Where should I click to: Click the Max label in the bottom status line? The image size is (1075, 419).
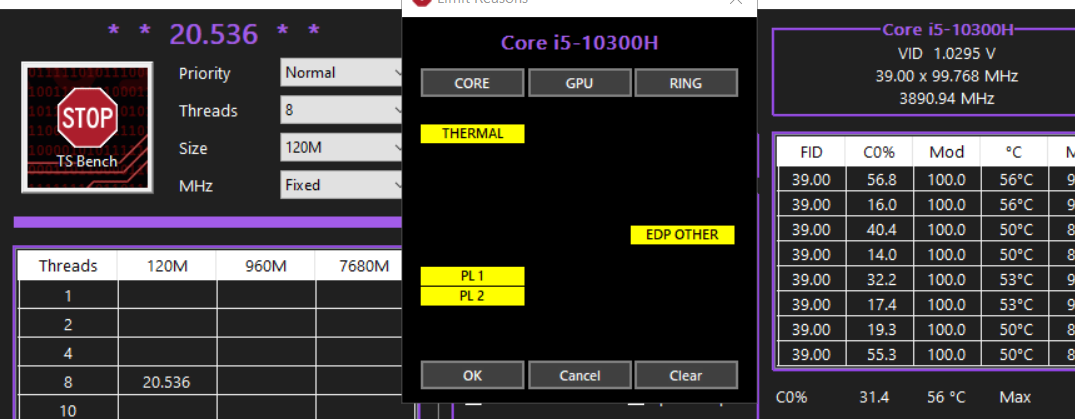[x=1015, y=397]
